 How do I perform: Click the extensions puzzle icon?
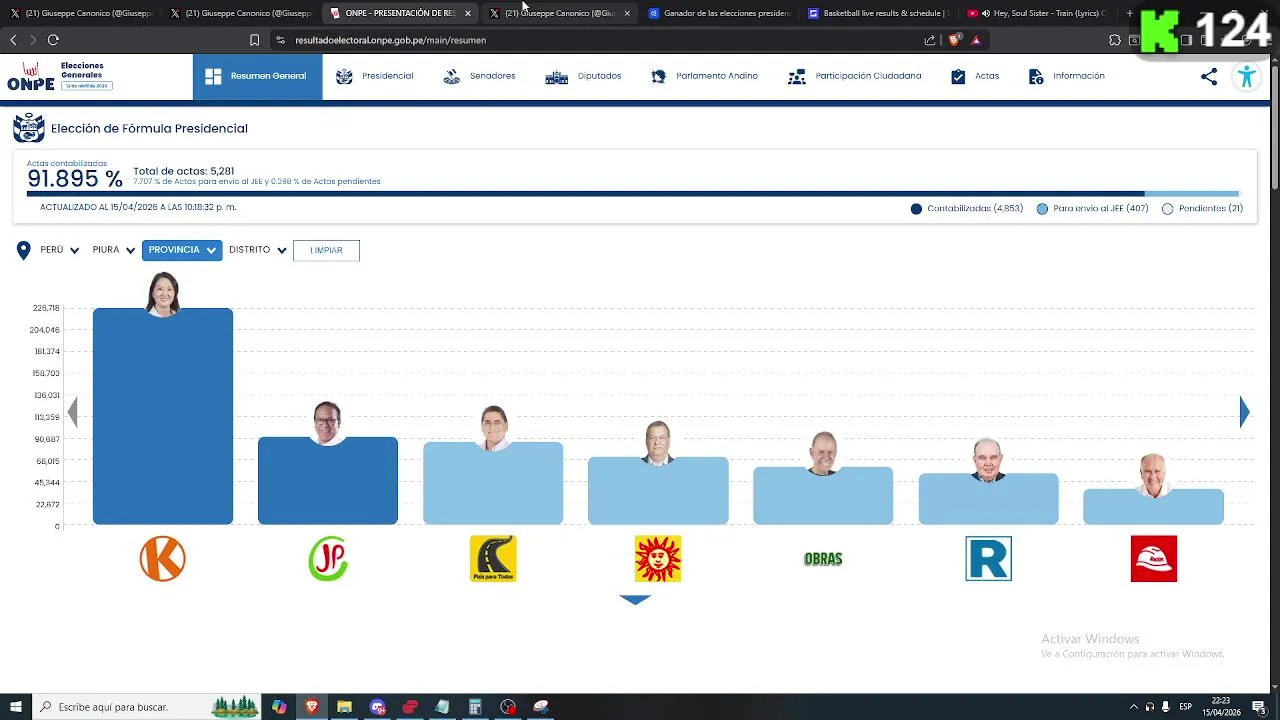[x=1114, y=40]
